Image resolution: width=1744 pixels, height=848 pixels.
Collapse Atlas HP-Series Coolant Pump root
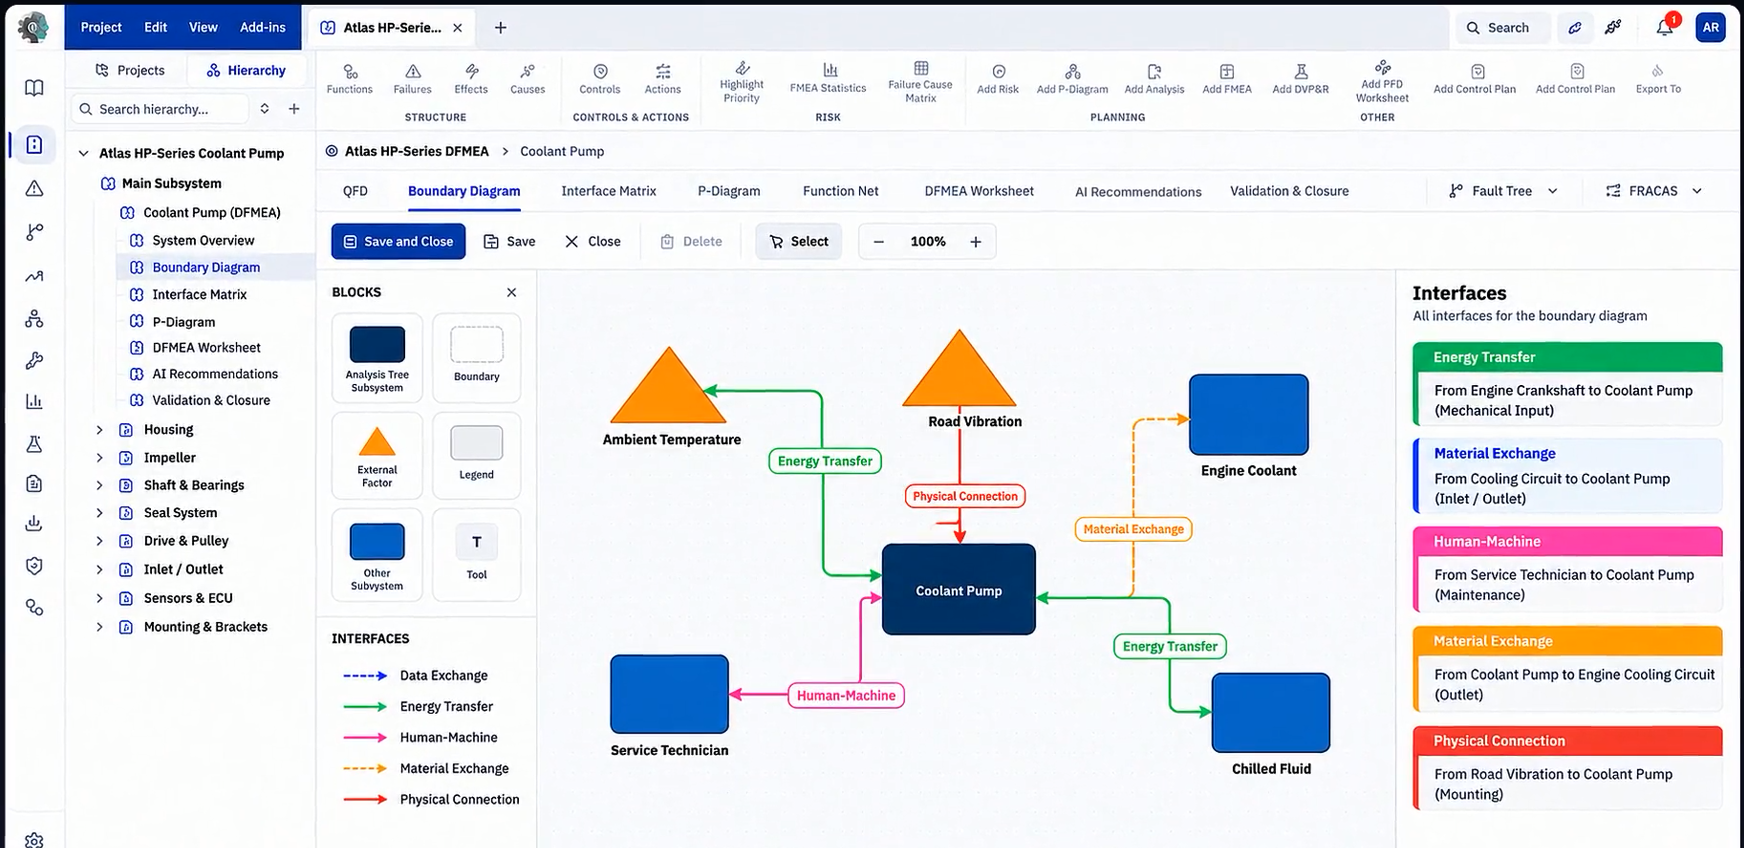84,153
